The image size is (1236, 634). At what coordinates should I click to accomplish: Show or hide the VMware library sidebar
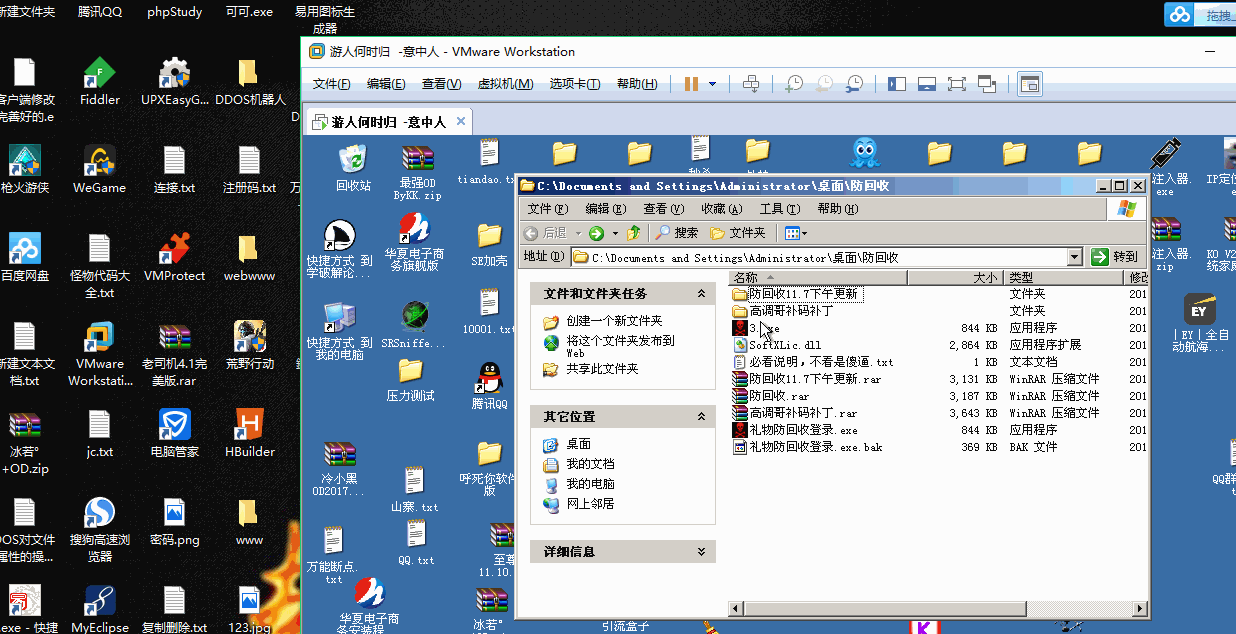[x=897, y=84]
